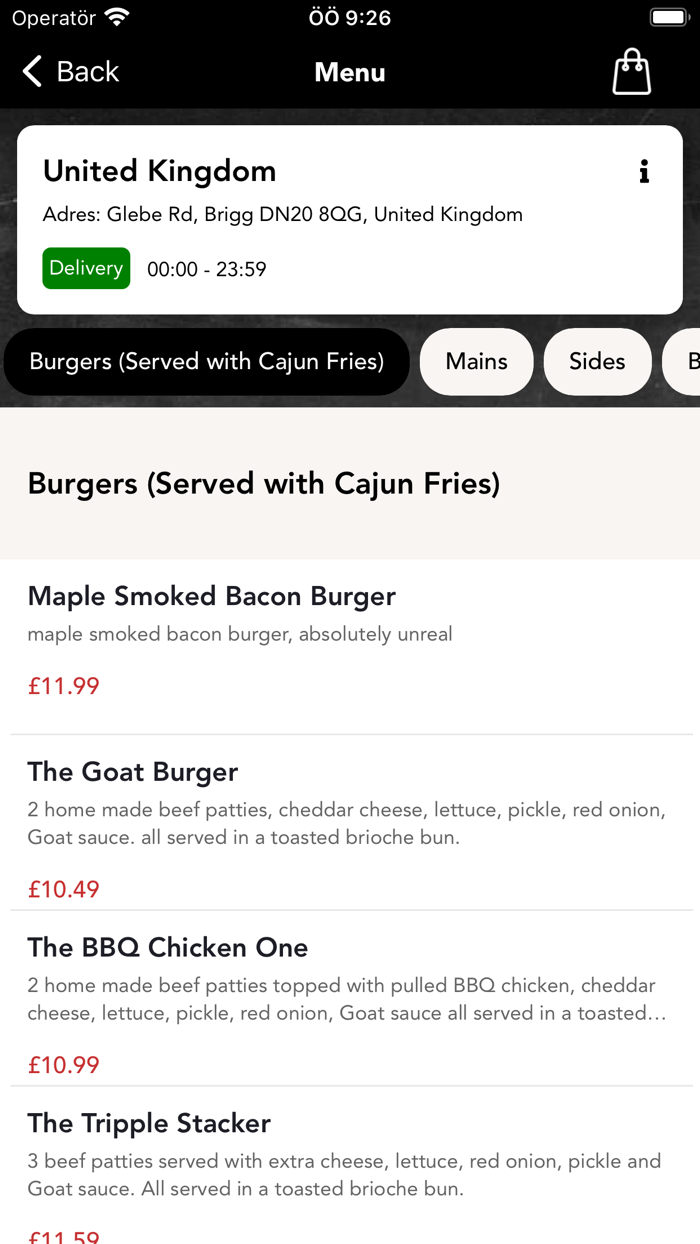Tap the WiFi status icon
700x1244 pixels.
[119, 16]
